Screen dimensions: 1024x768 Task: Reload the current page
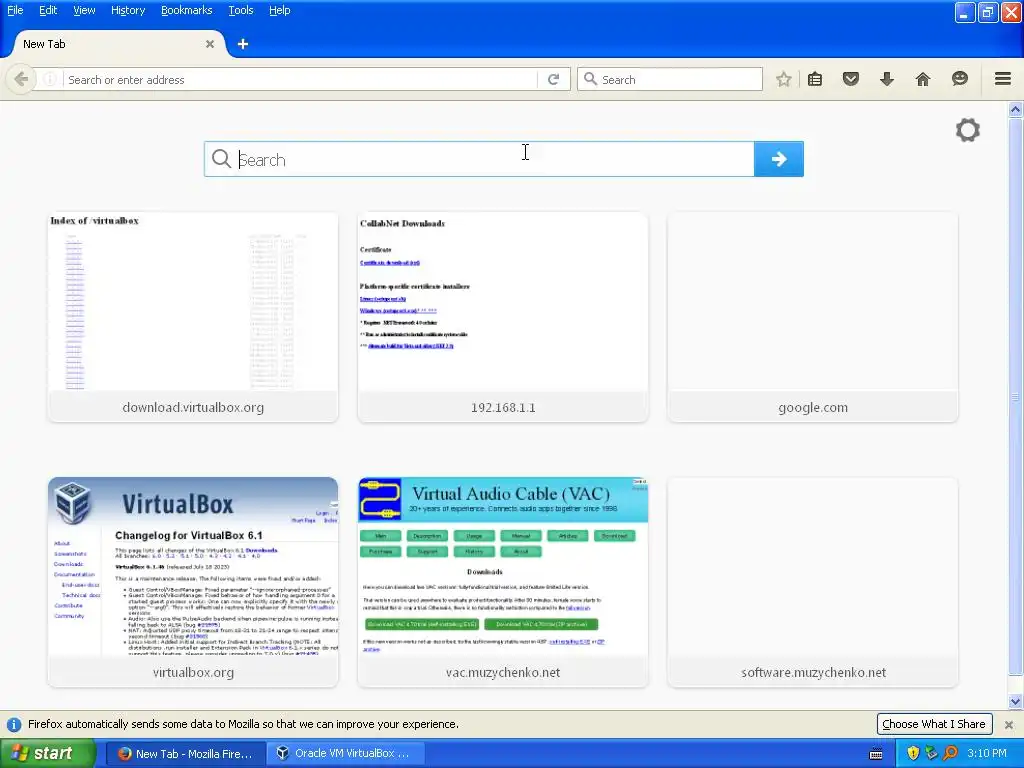pyautogui.click(x=553, y=79)
